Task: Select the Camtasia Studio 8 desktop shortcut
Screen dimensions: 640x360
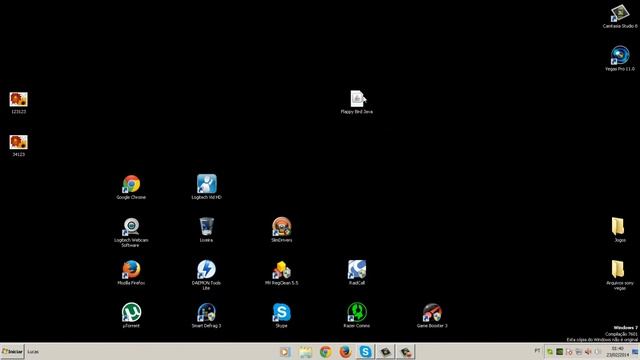Action: click(x=620, y=16)
